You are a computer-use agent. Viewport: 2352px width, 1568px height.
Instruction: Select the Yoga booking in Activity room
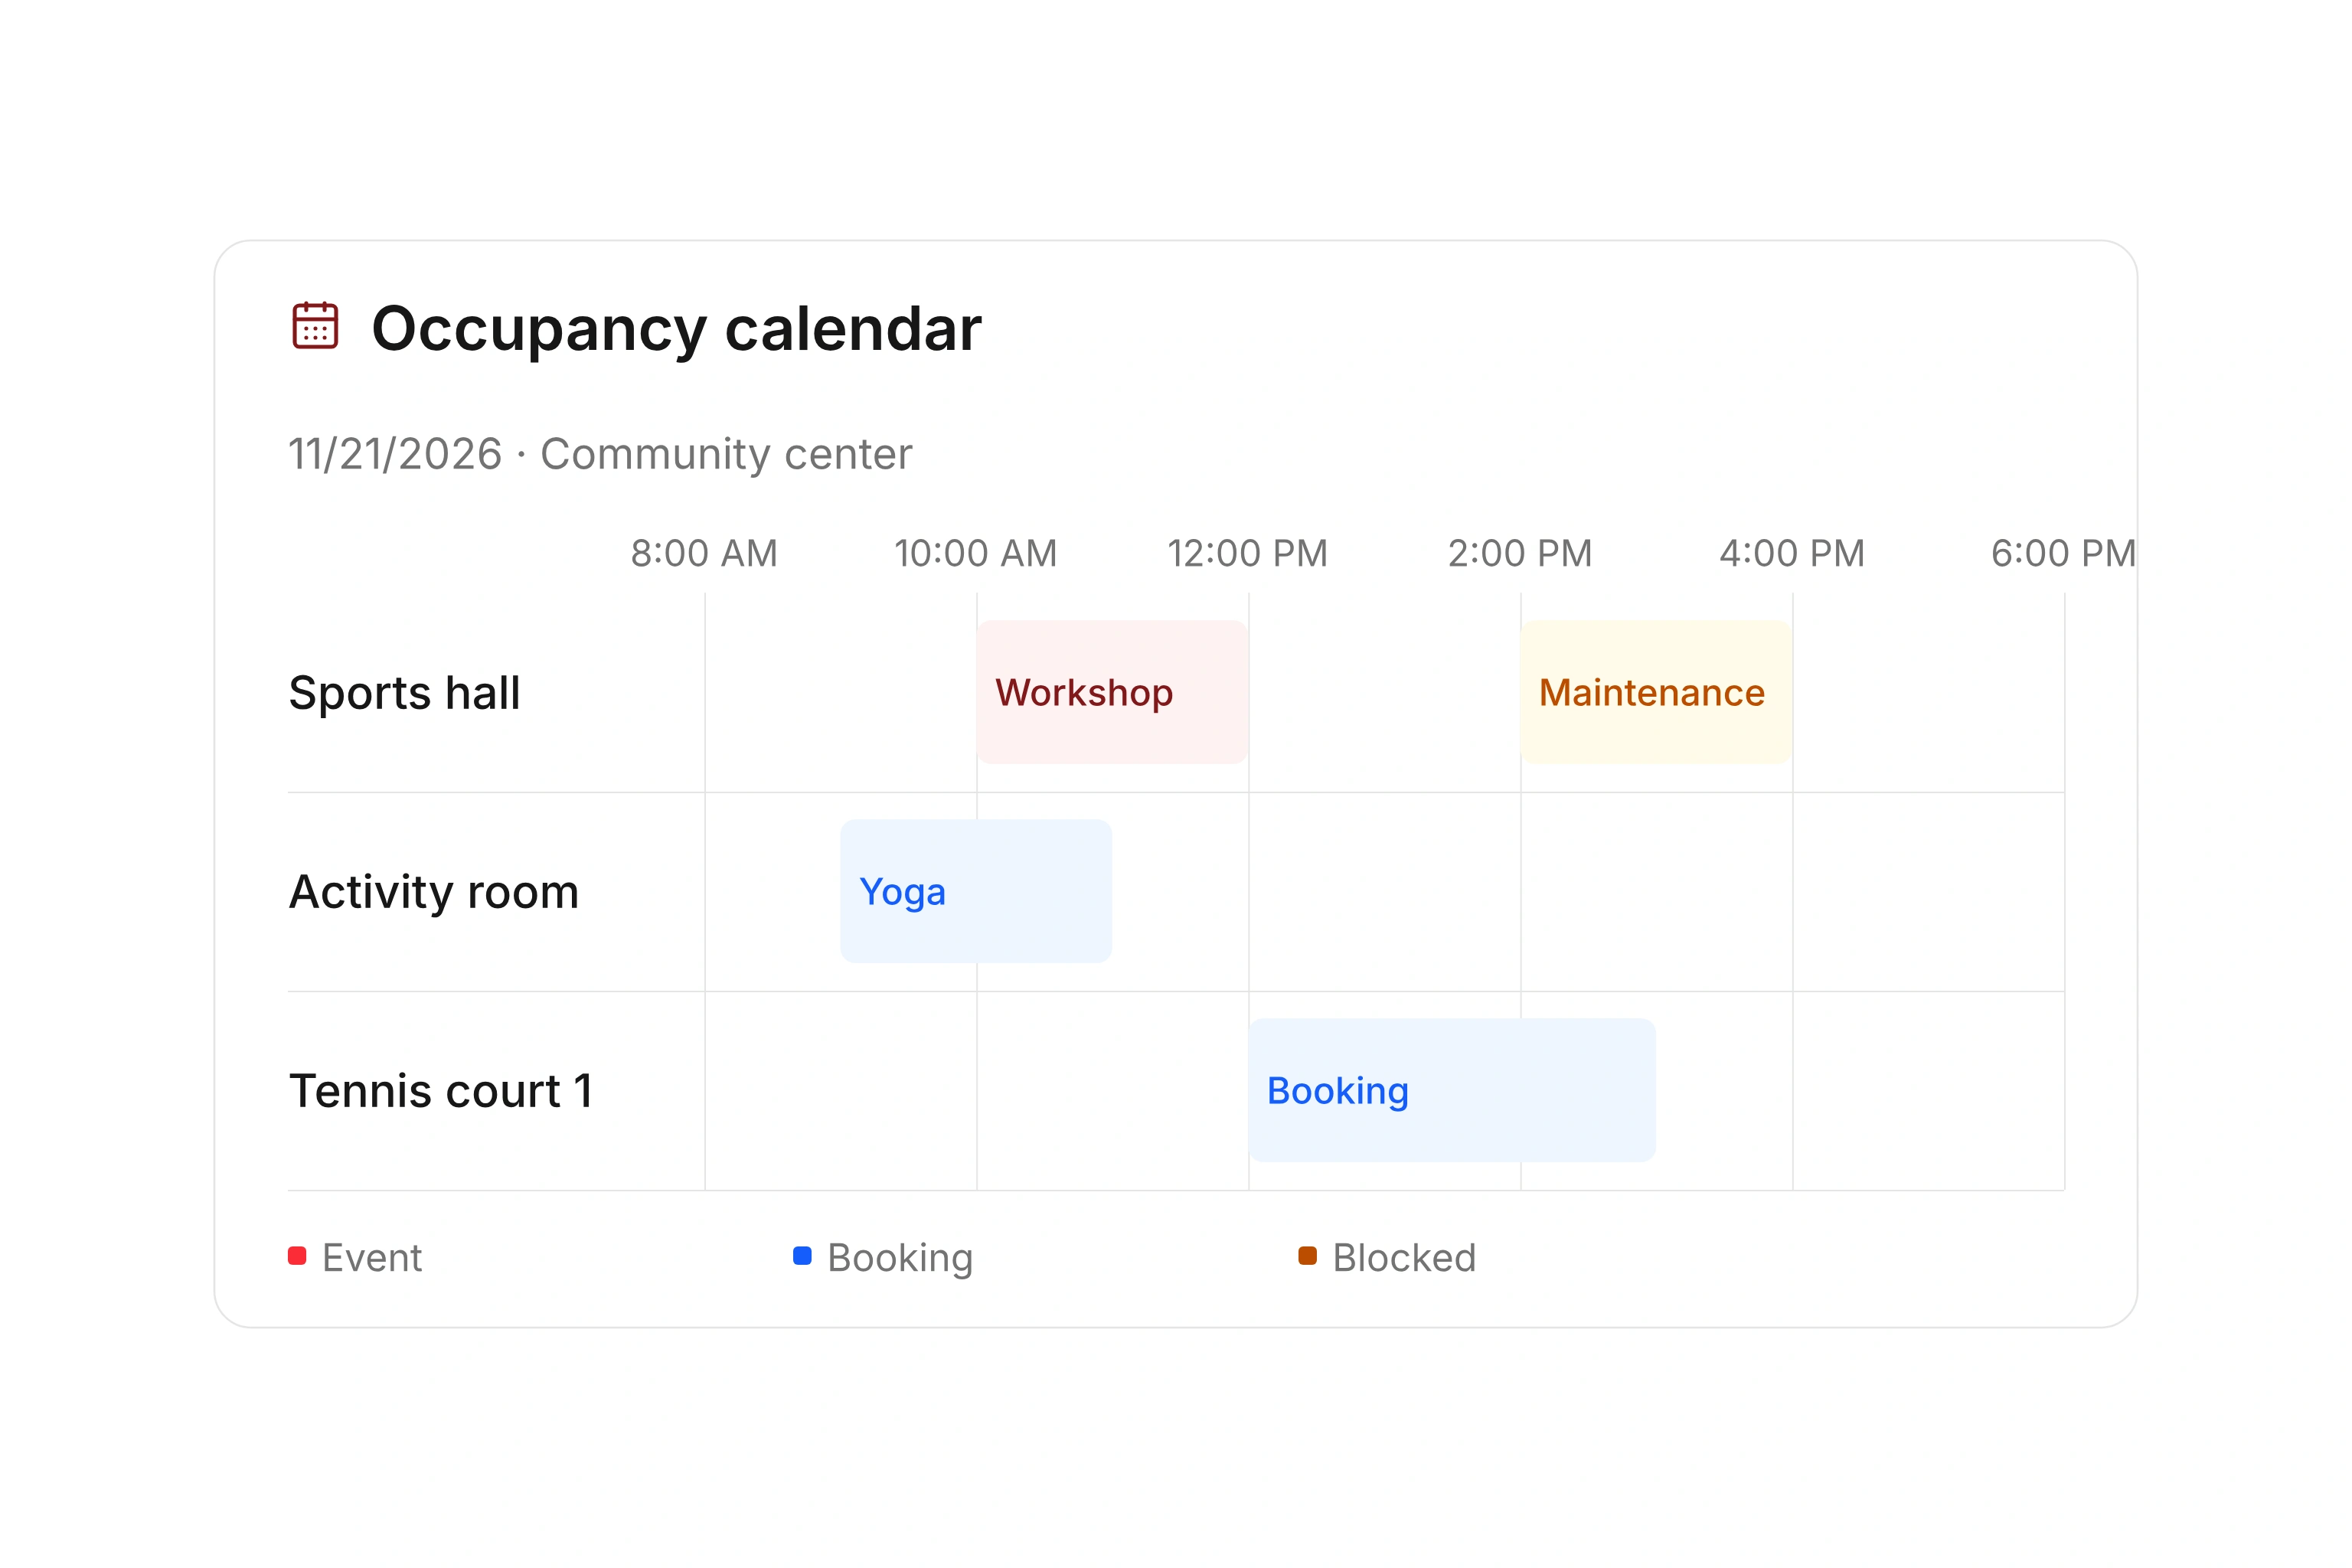(x=976, y=891)
